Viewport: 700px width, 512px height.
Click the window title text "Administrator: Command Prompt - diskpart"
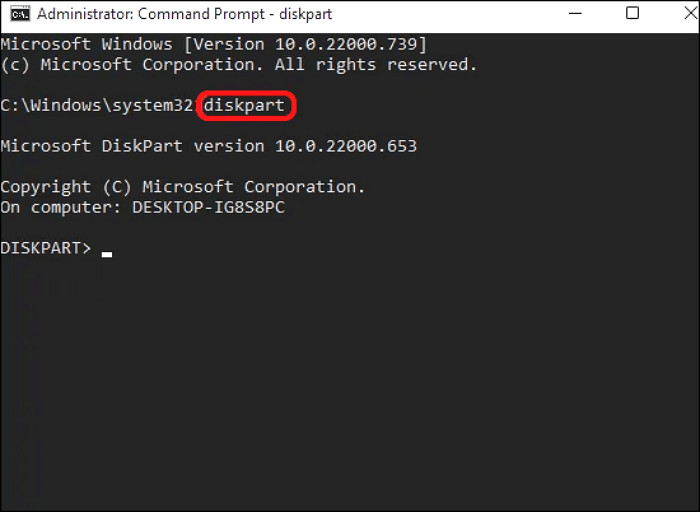[185, 14]
